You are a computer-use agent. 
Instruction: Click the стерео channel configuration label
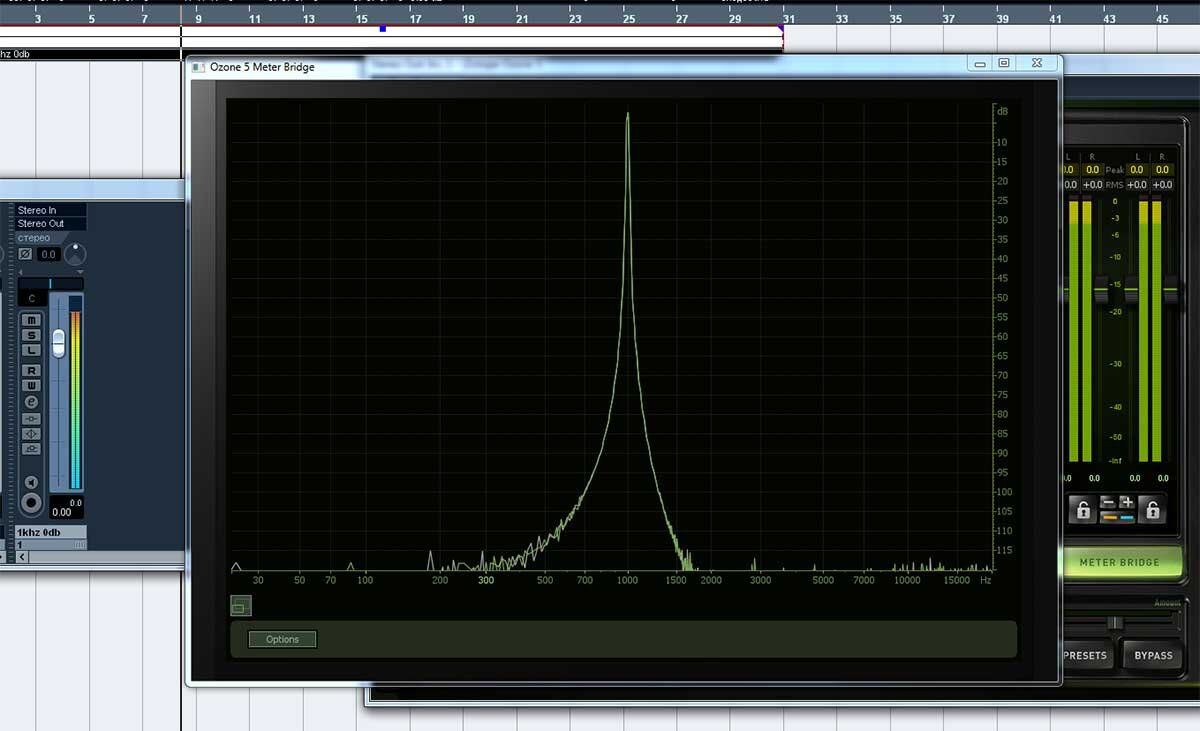coord(34,238)
